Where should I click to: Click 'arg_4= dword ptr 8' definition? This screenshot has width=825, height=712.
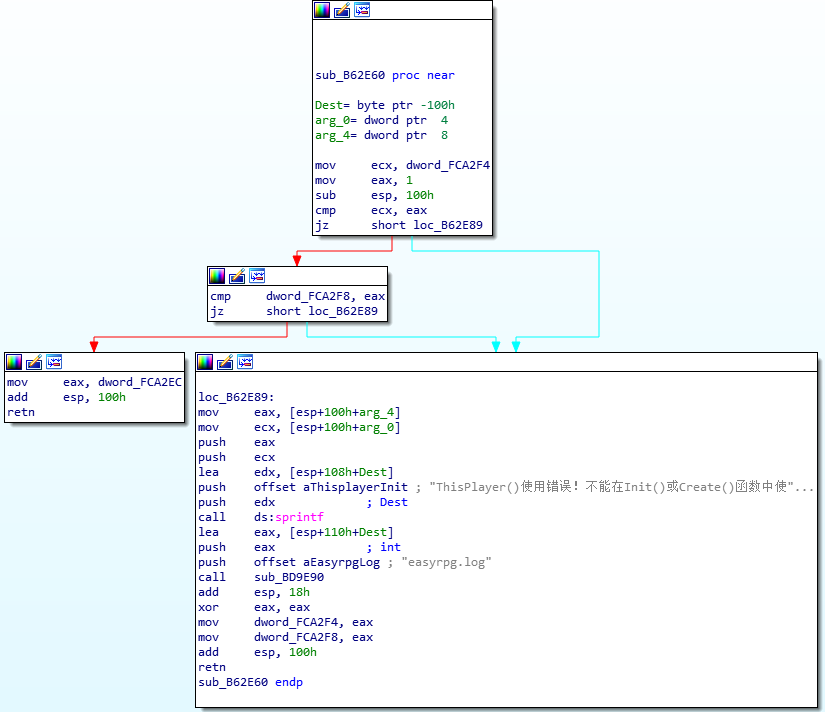(x=381, y=135)
